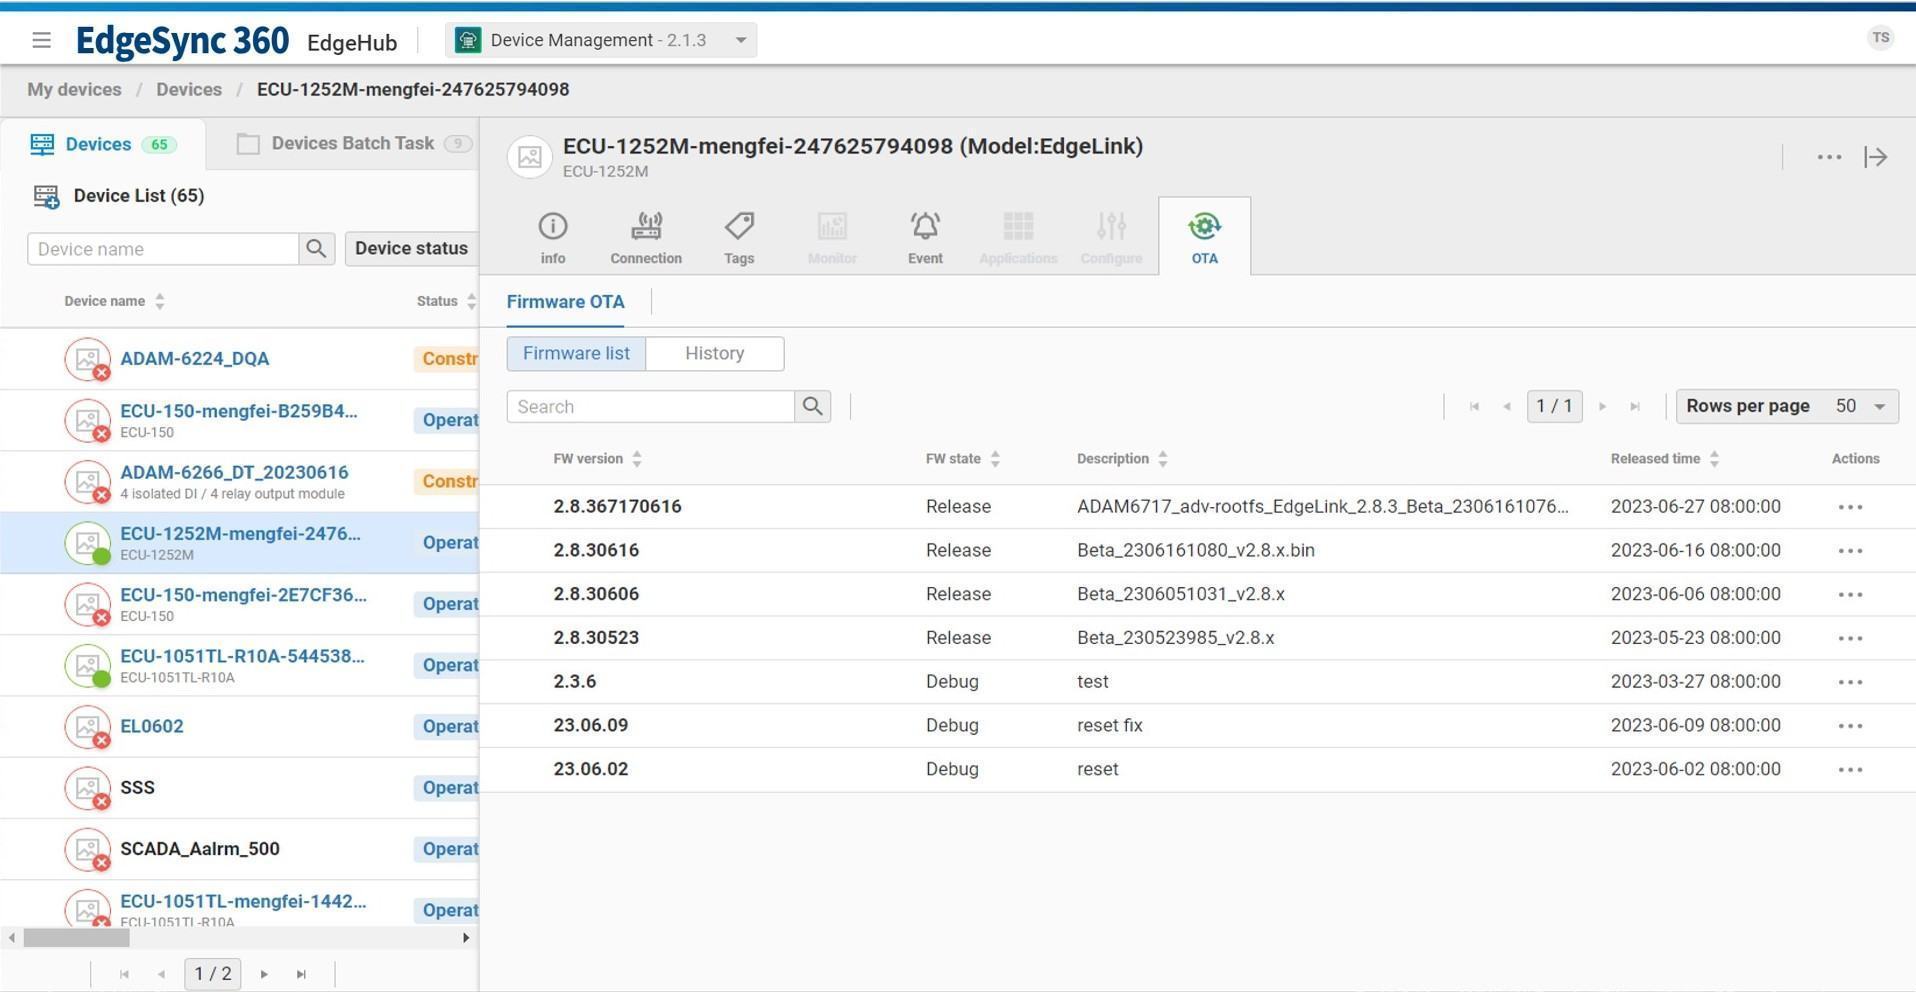
Task: Click the device list horizontal scrollbar
Action: tap(77, 938)
